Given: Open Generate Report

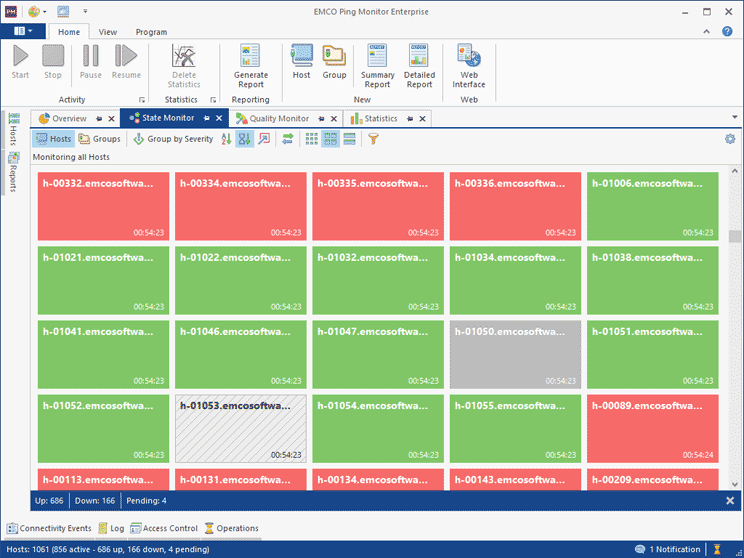Looking at the screenshot, I should click(x=251, y=66).
